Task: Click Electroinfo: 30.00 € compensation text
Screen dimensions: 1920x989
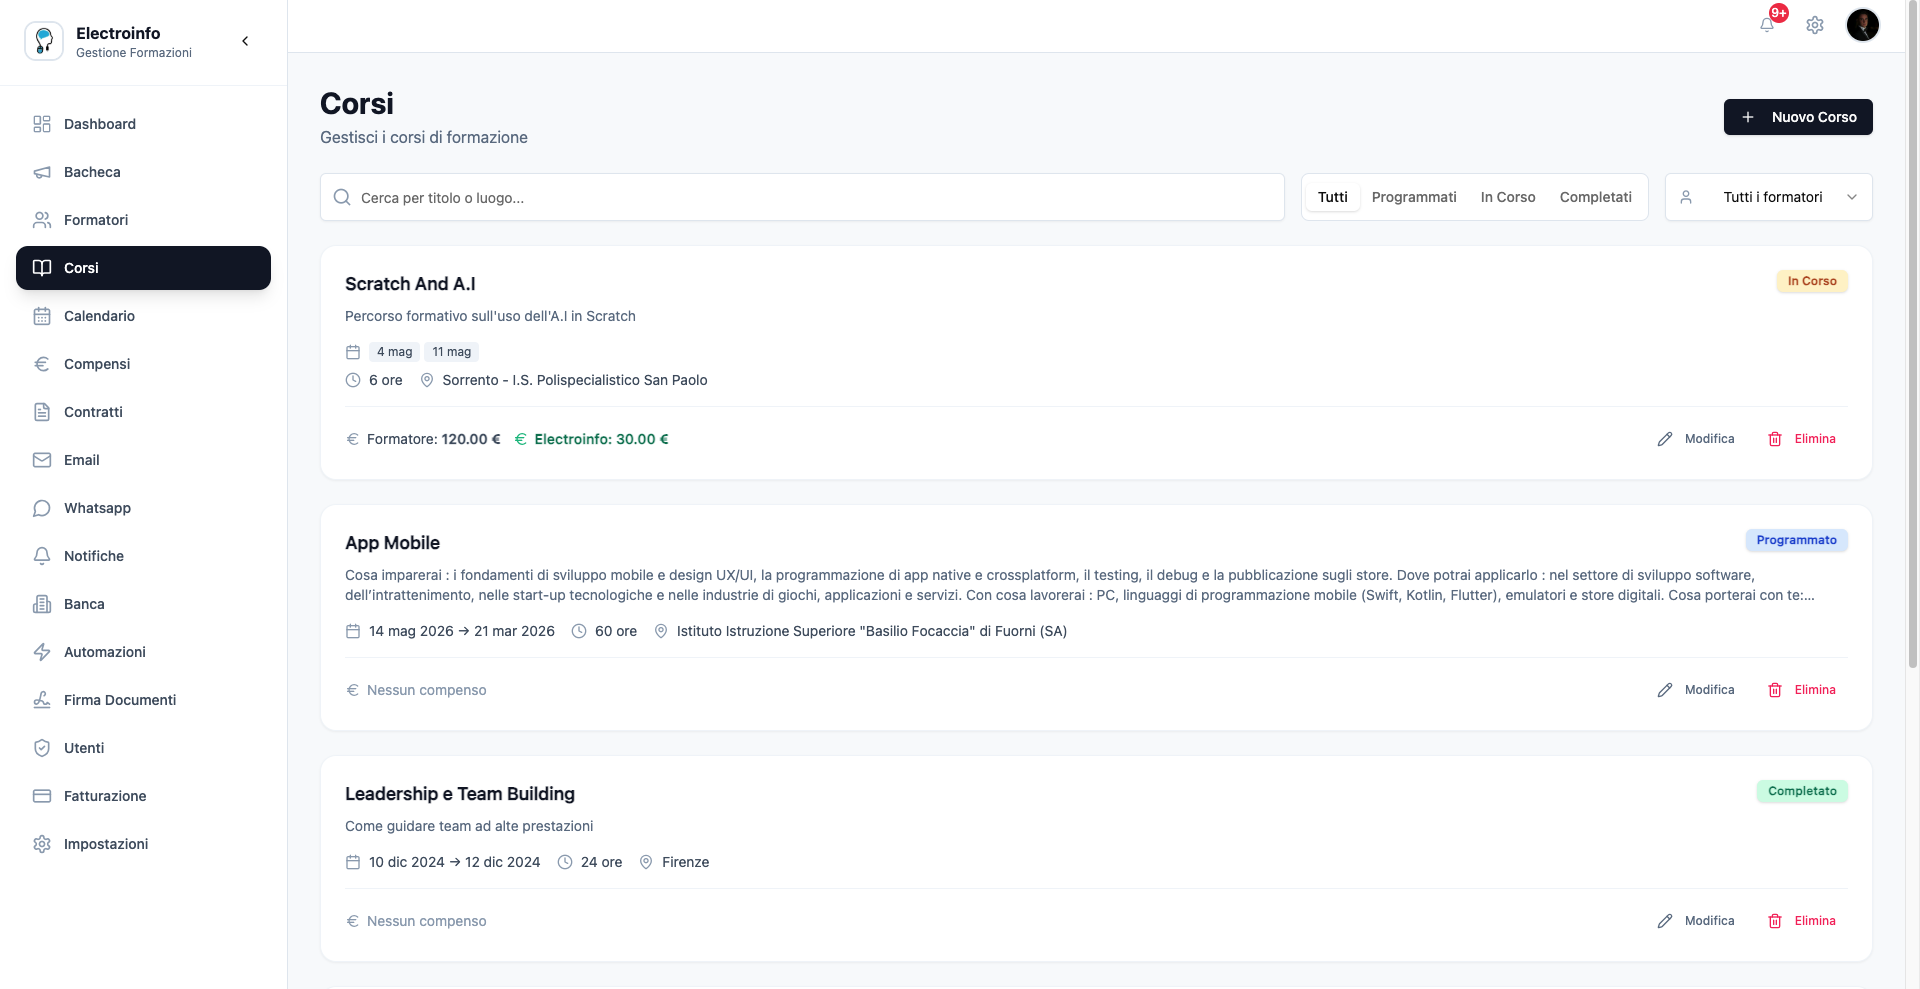Action: pyautogui.click(x=601, y=439)
